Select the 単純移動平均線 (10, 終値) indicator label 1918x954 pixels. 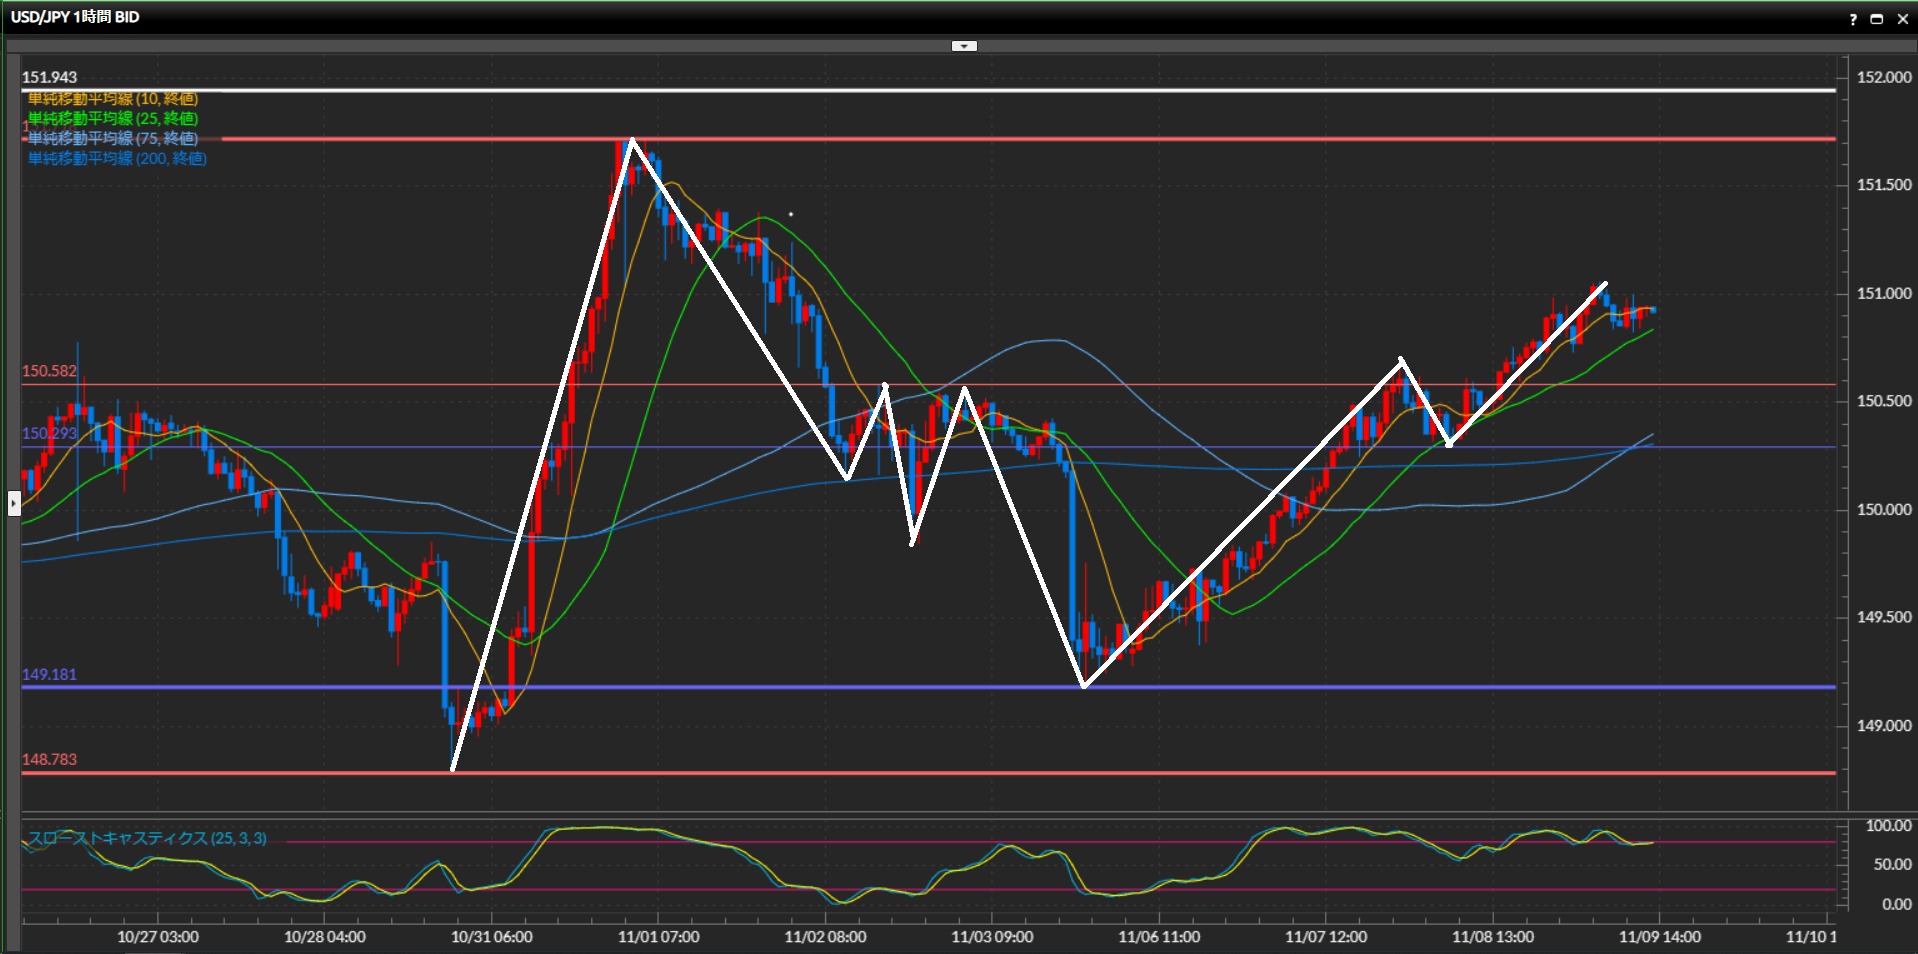tap(113, 99)
